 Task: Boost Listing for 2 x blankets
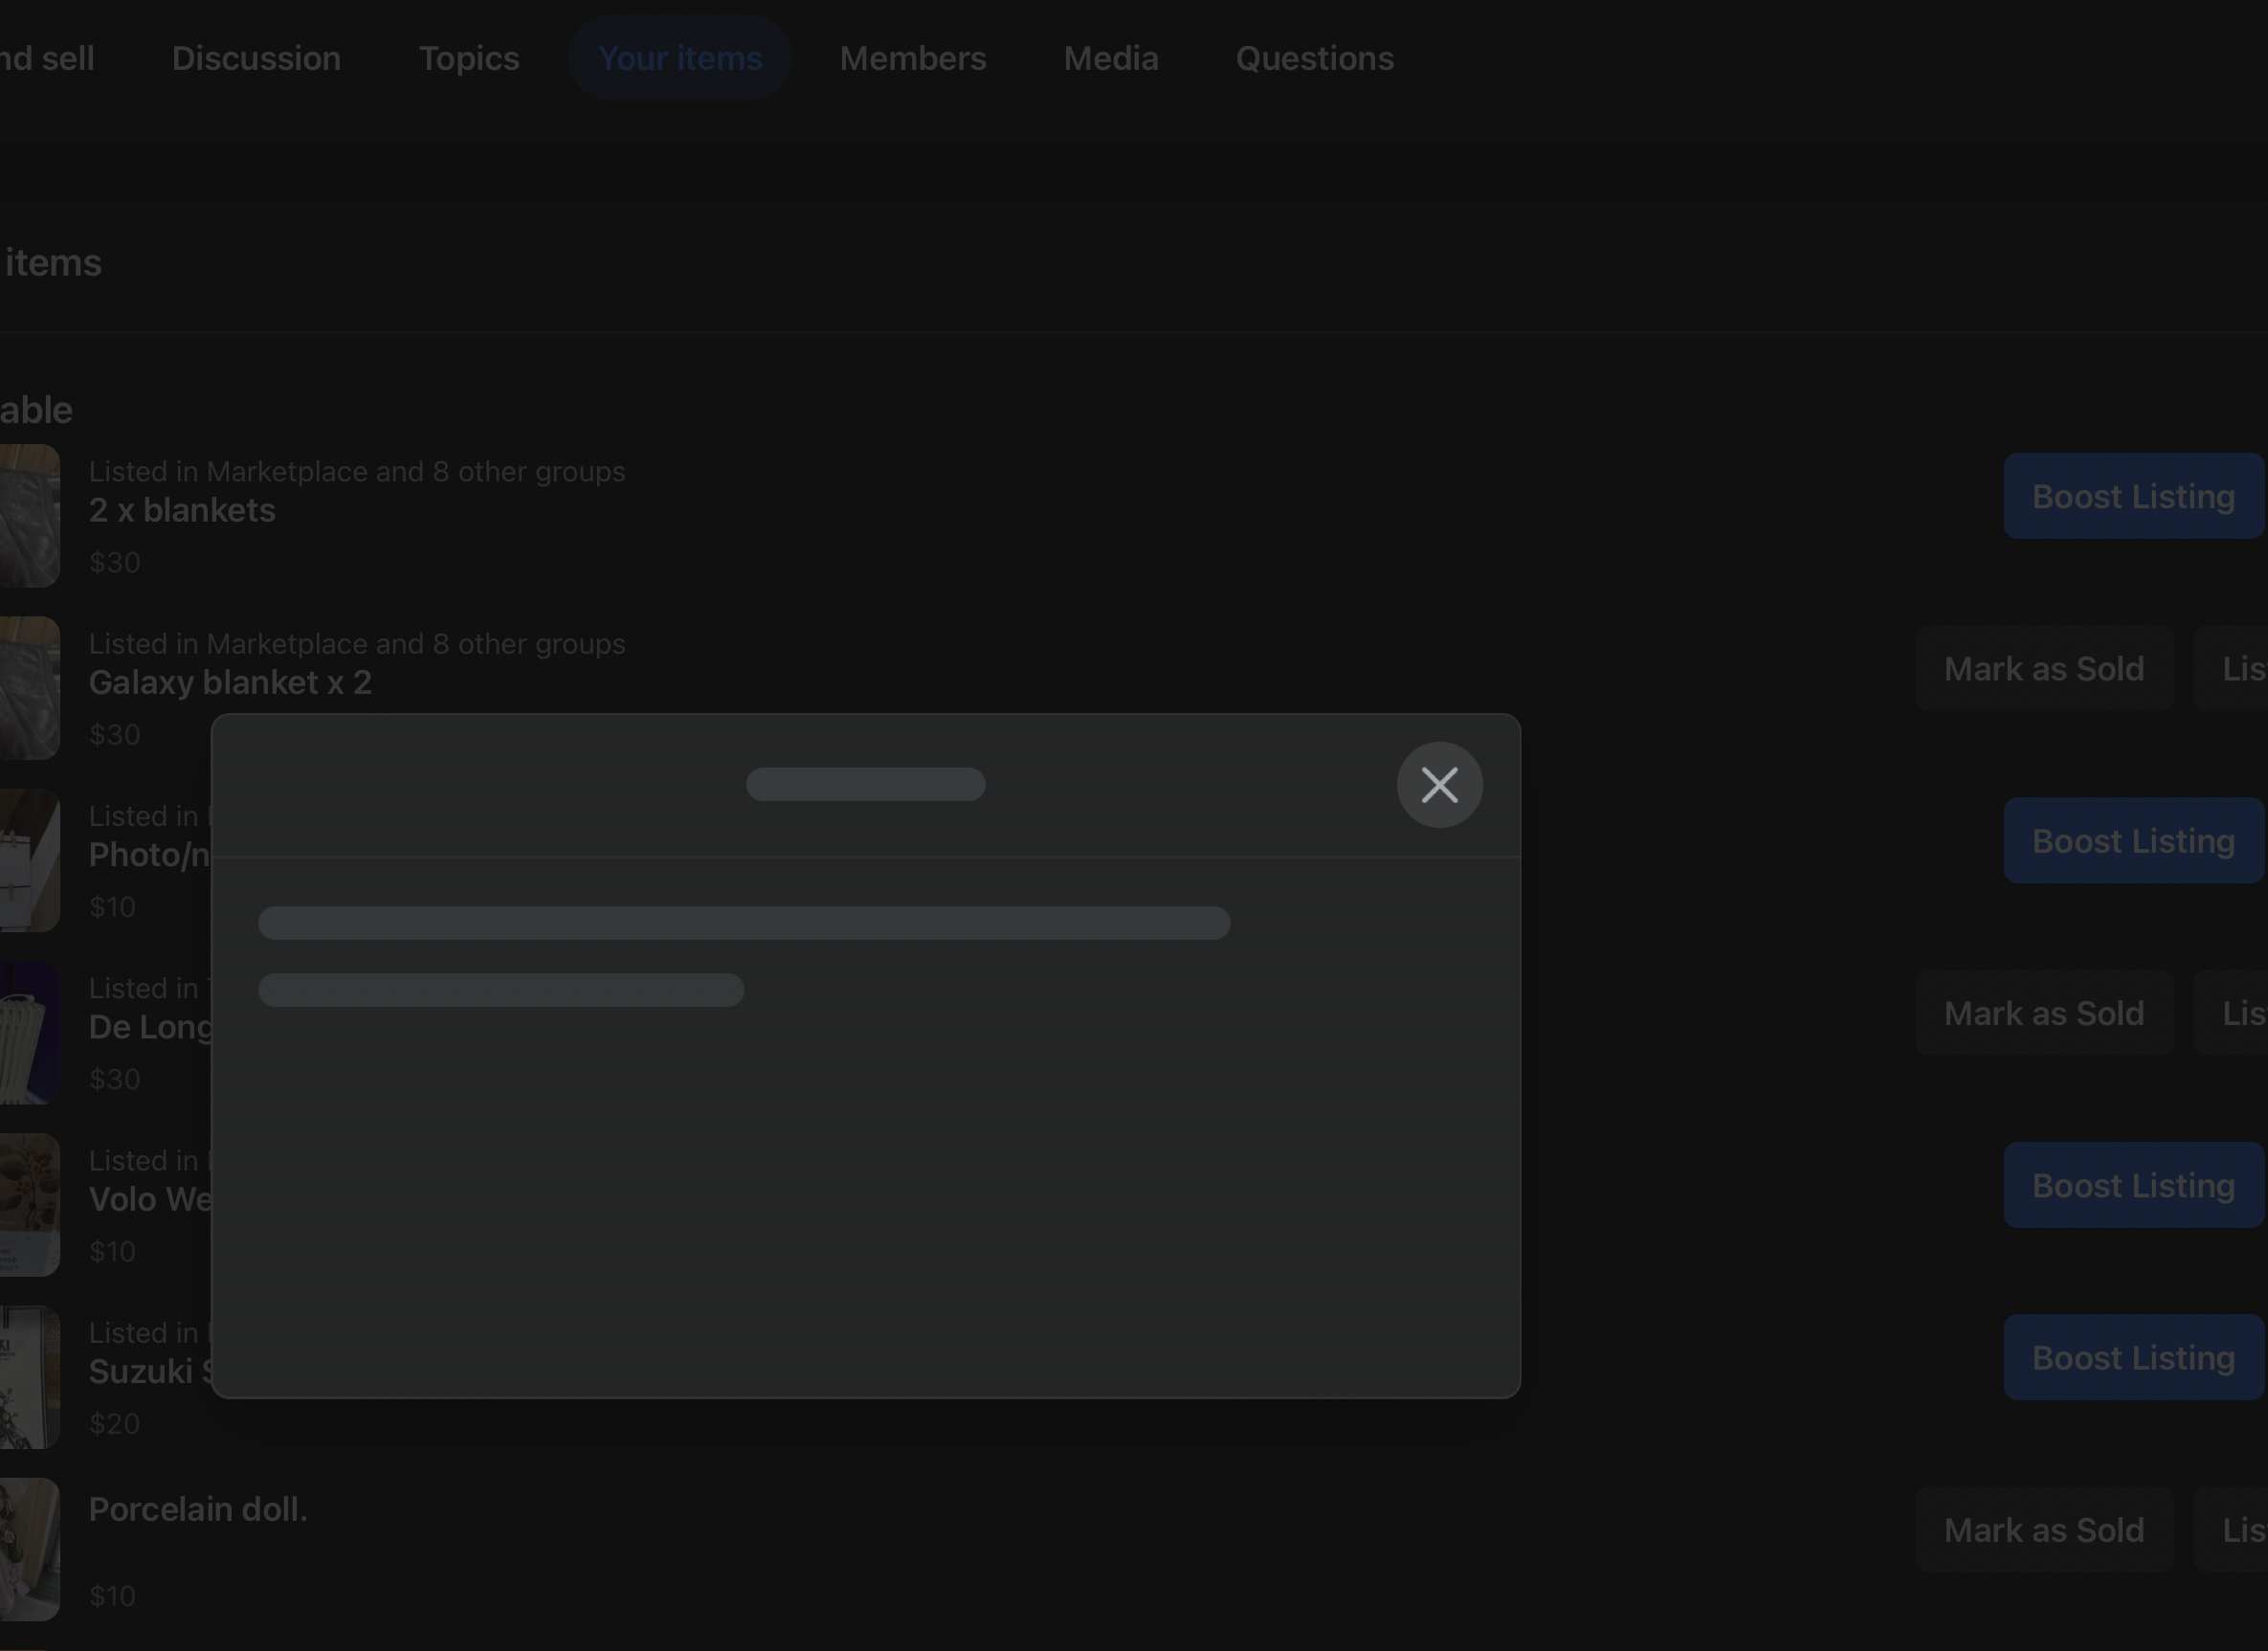[2132, 496]
